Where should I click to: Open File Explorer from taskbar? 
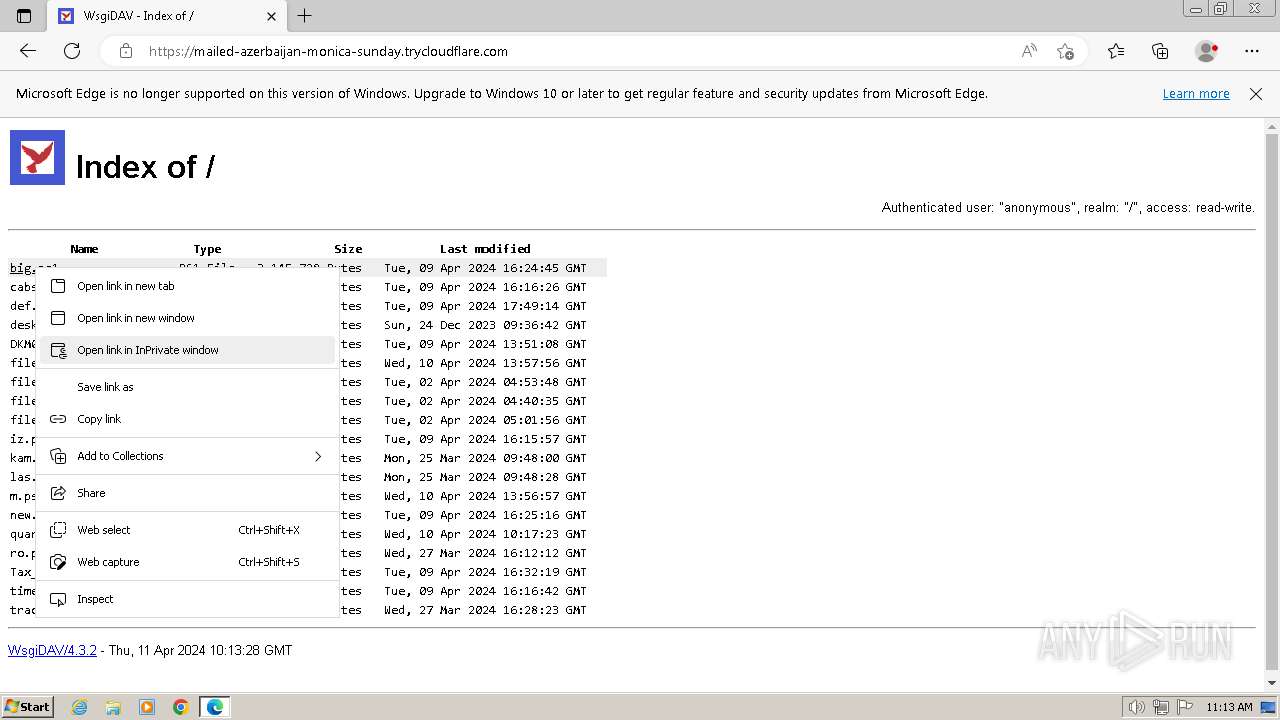coord(113,707)
